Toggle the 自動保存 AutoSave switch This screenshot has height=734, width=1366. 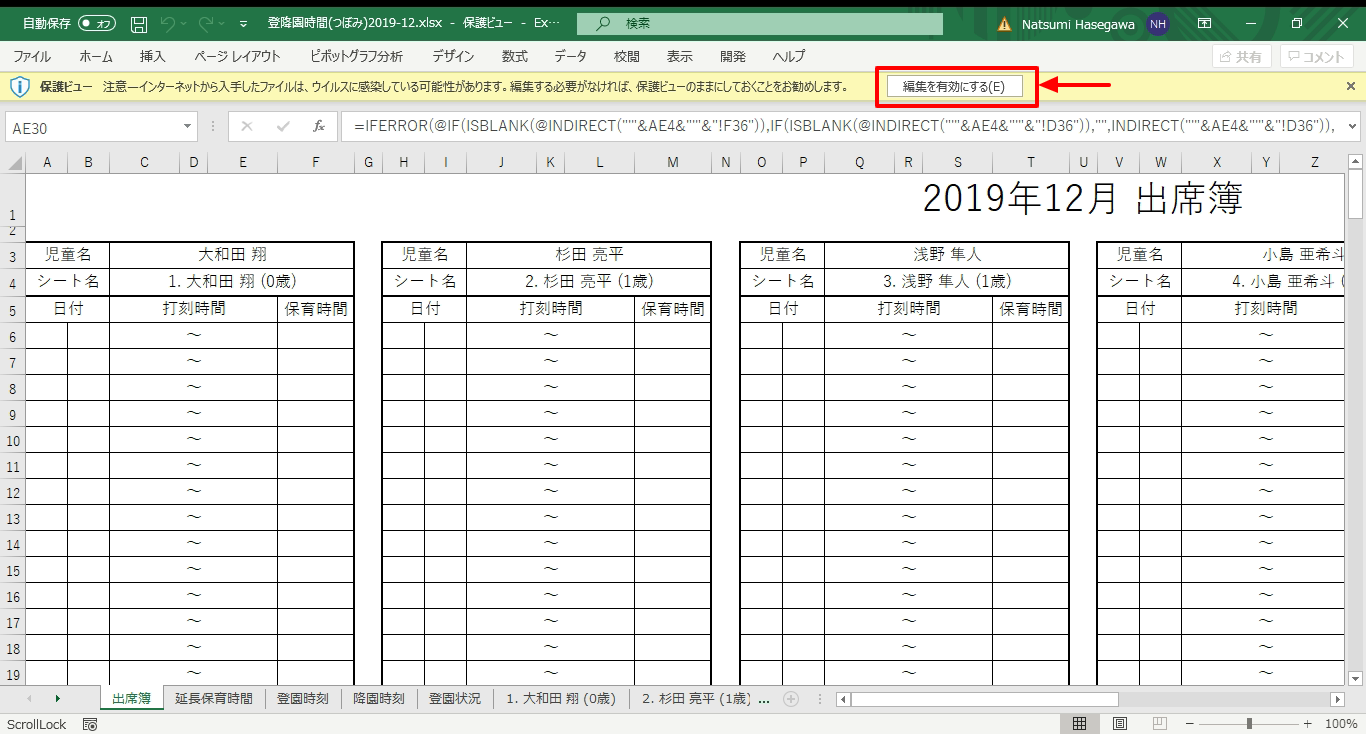point(97,24)
